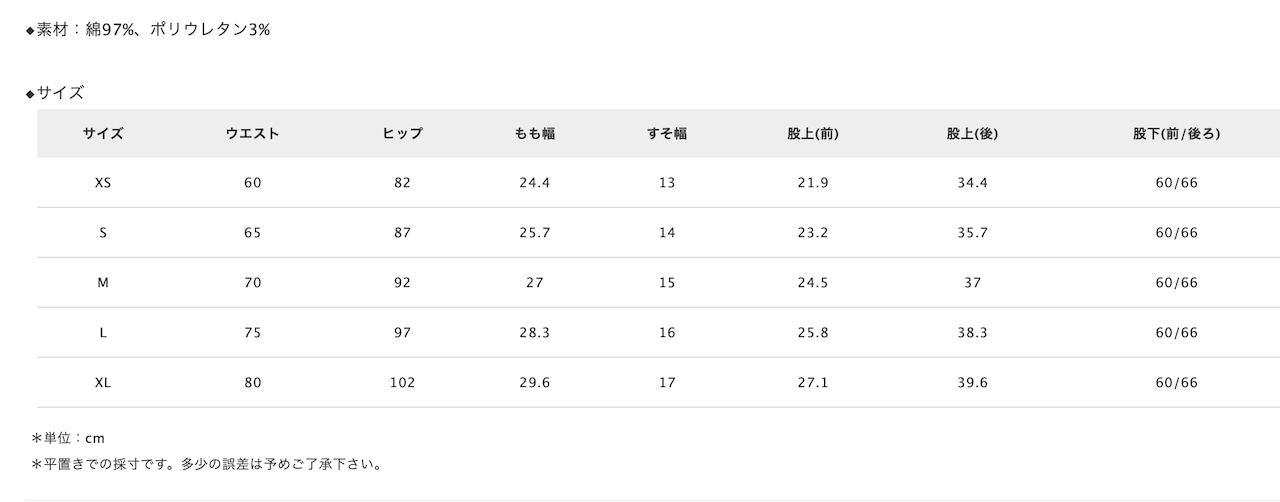Viewport: 1280px width, 502px height.
Task: Click the XS size row label
Action: pos(103,183)
